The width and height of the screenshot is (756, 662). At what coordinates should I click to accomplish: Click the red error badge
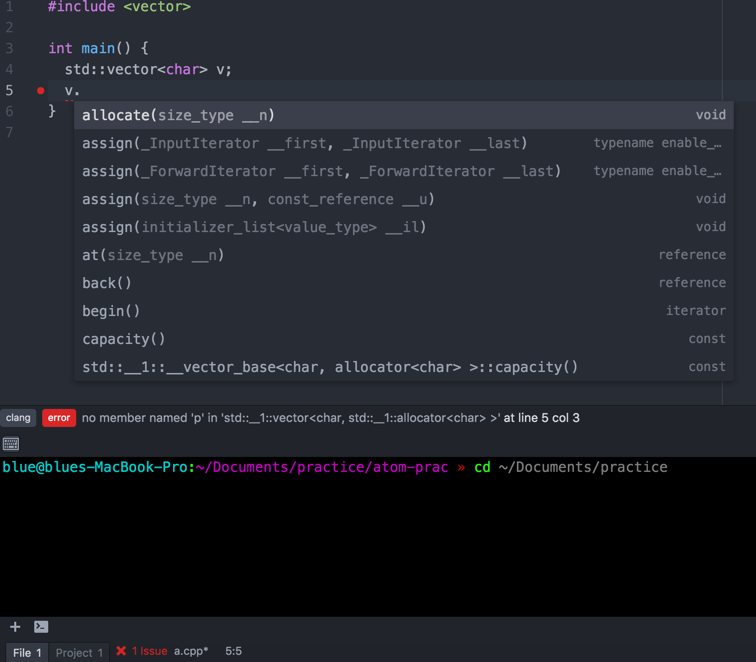(x=58, y=418)
